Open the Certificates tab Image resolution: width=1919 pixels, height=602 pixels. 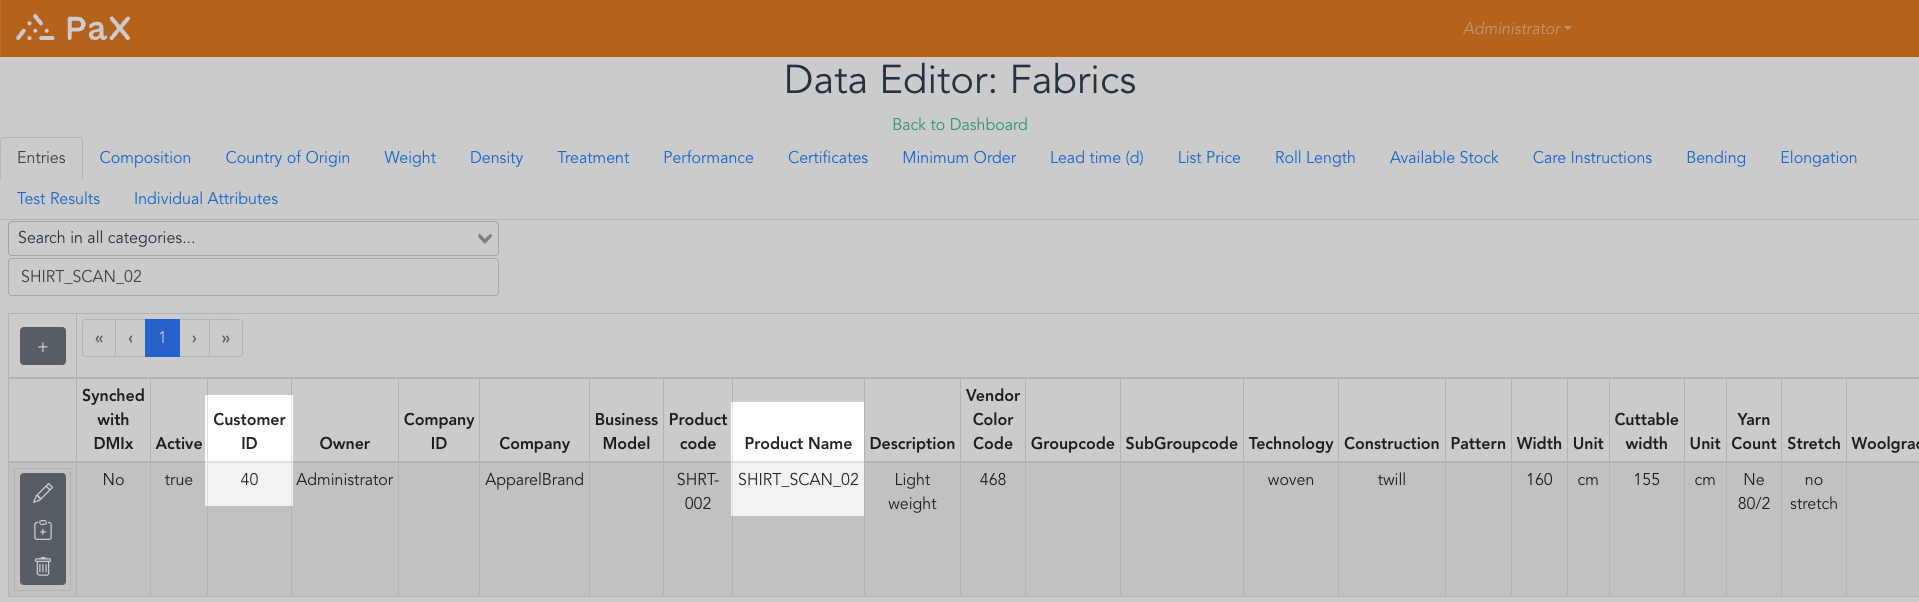(828, 158)
